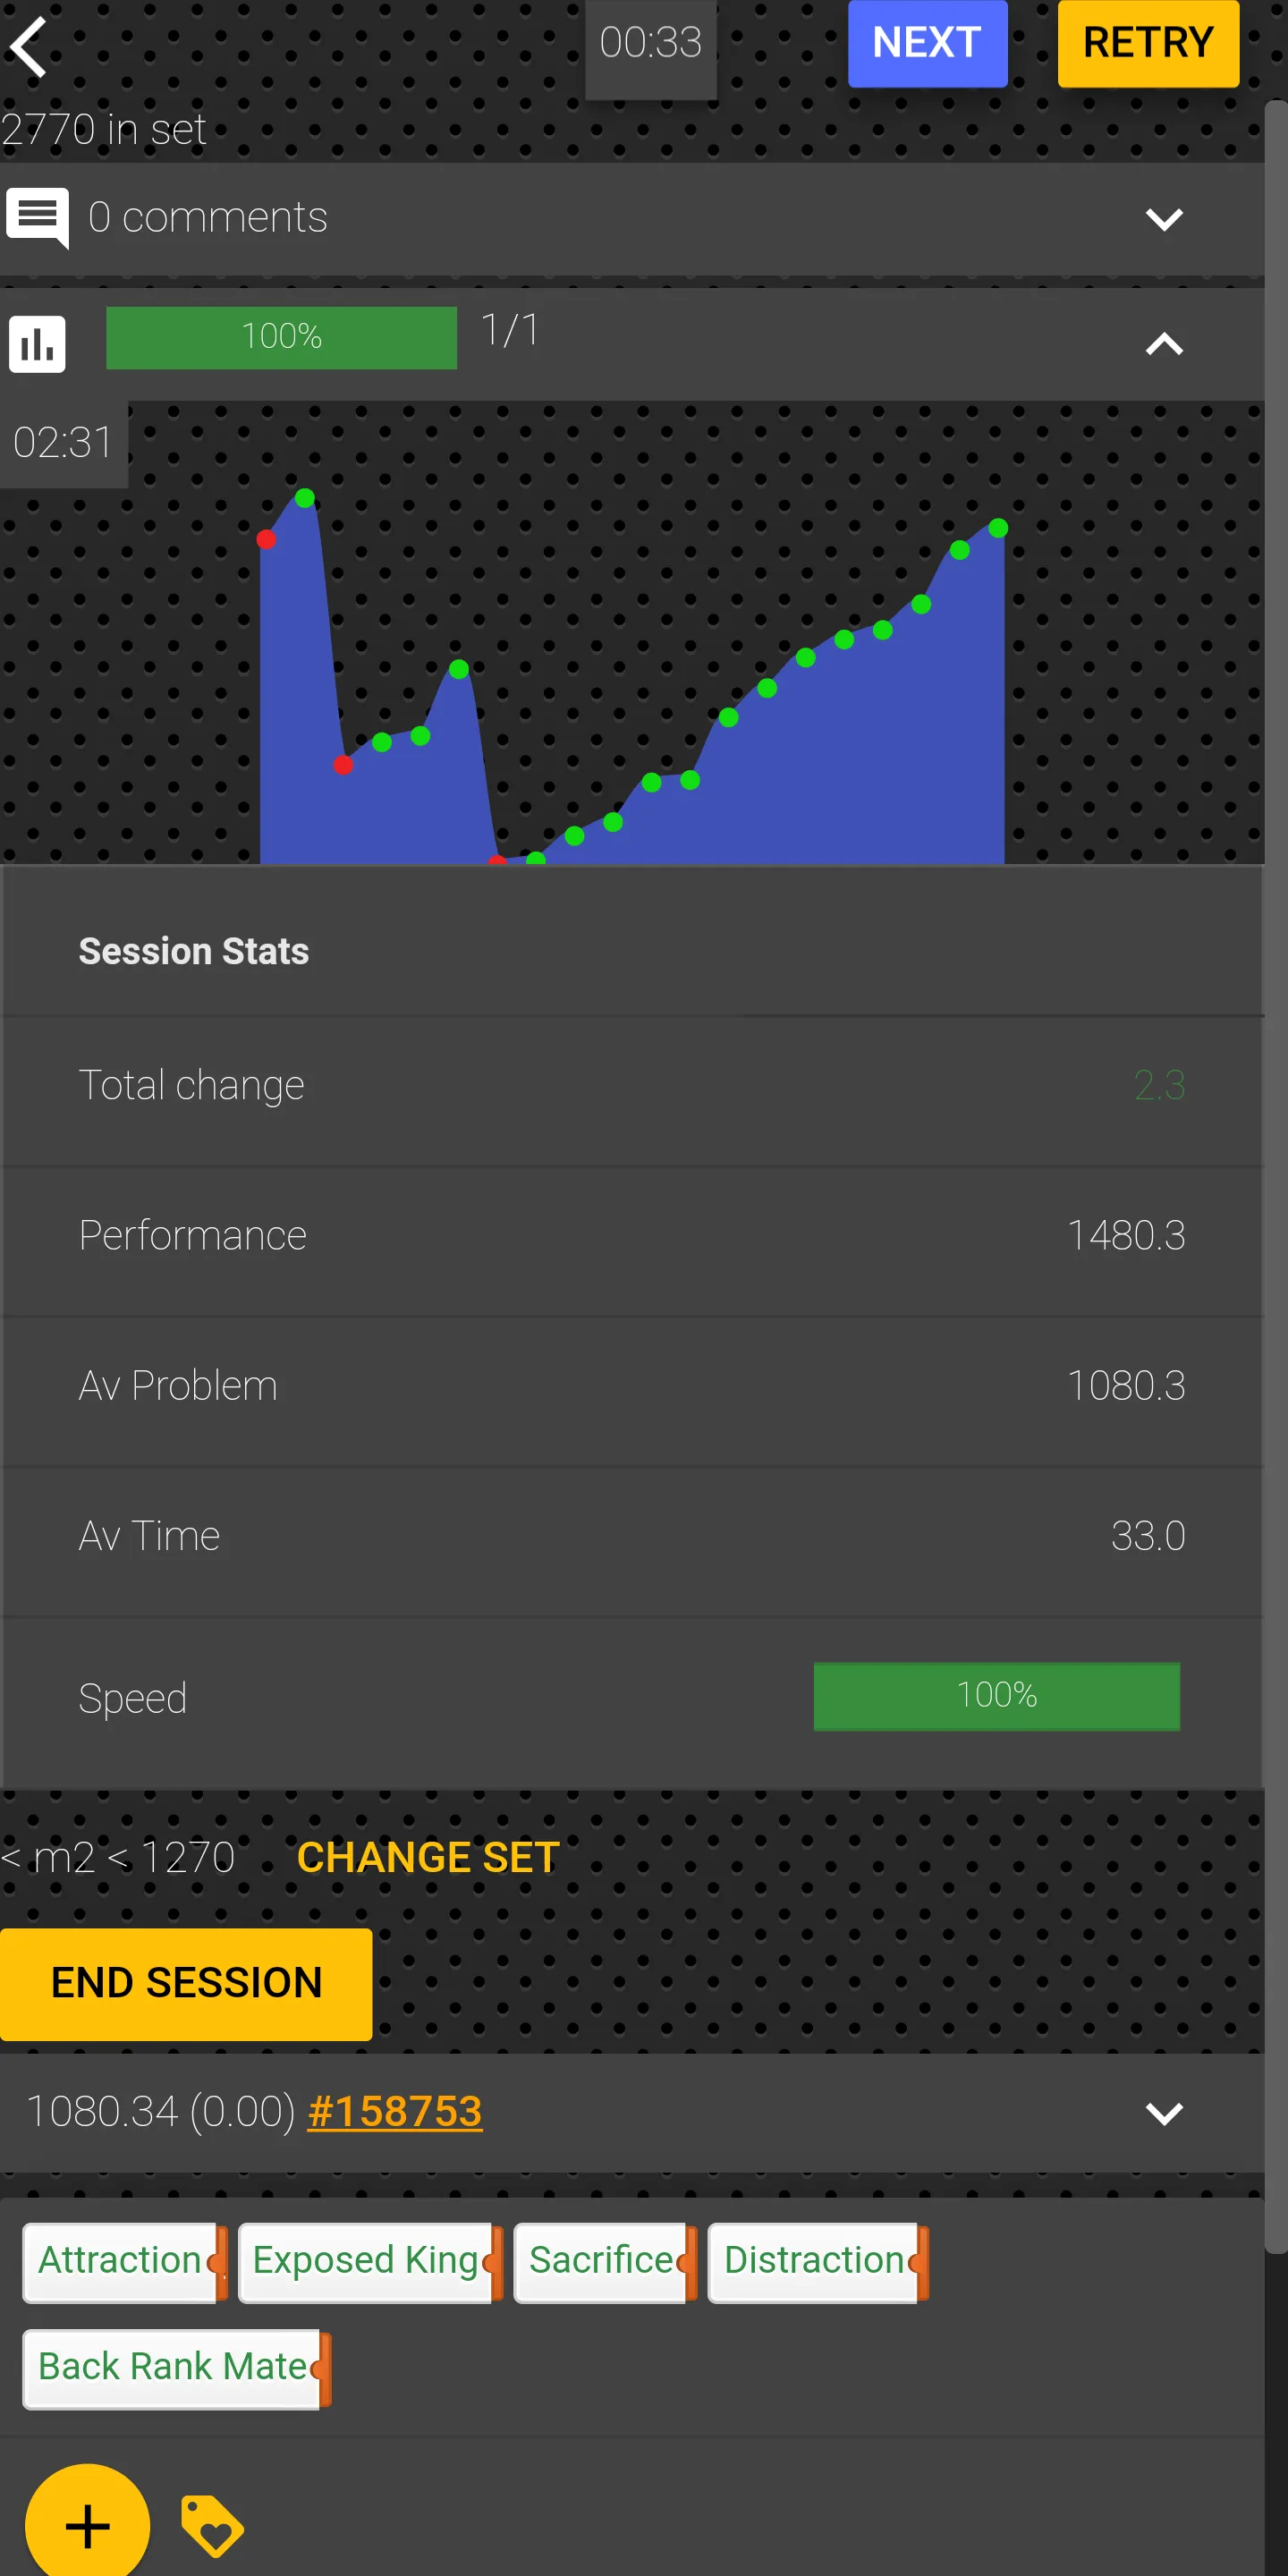Remove the Back Rank Mate tag handle

coord(323,2369)
